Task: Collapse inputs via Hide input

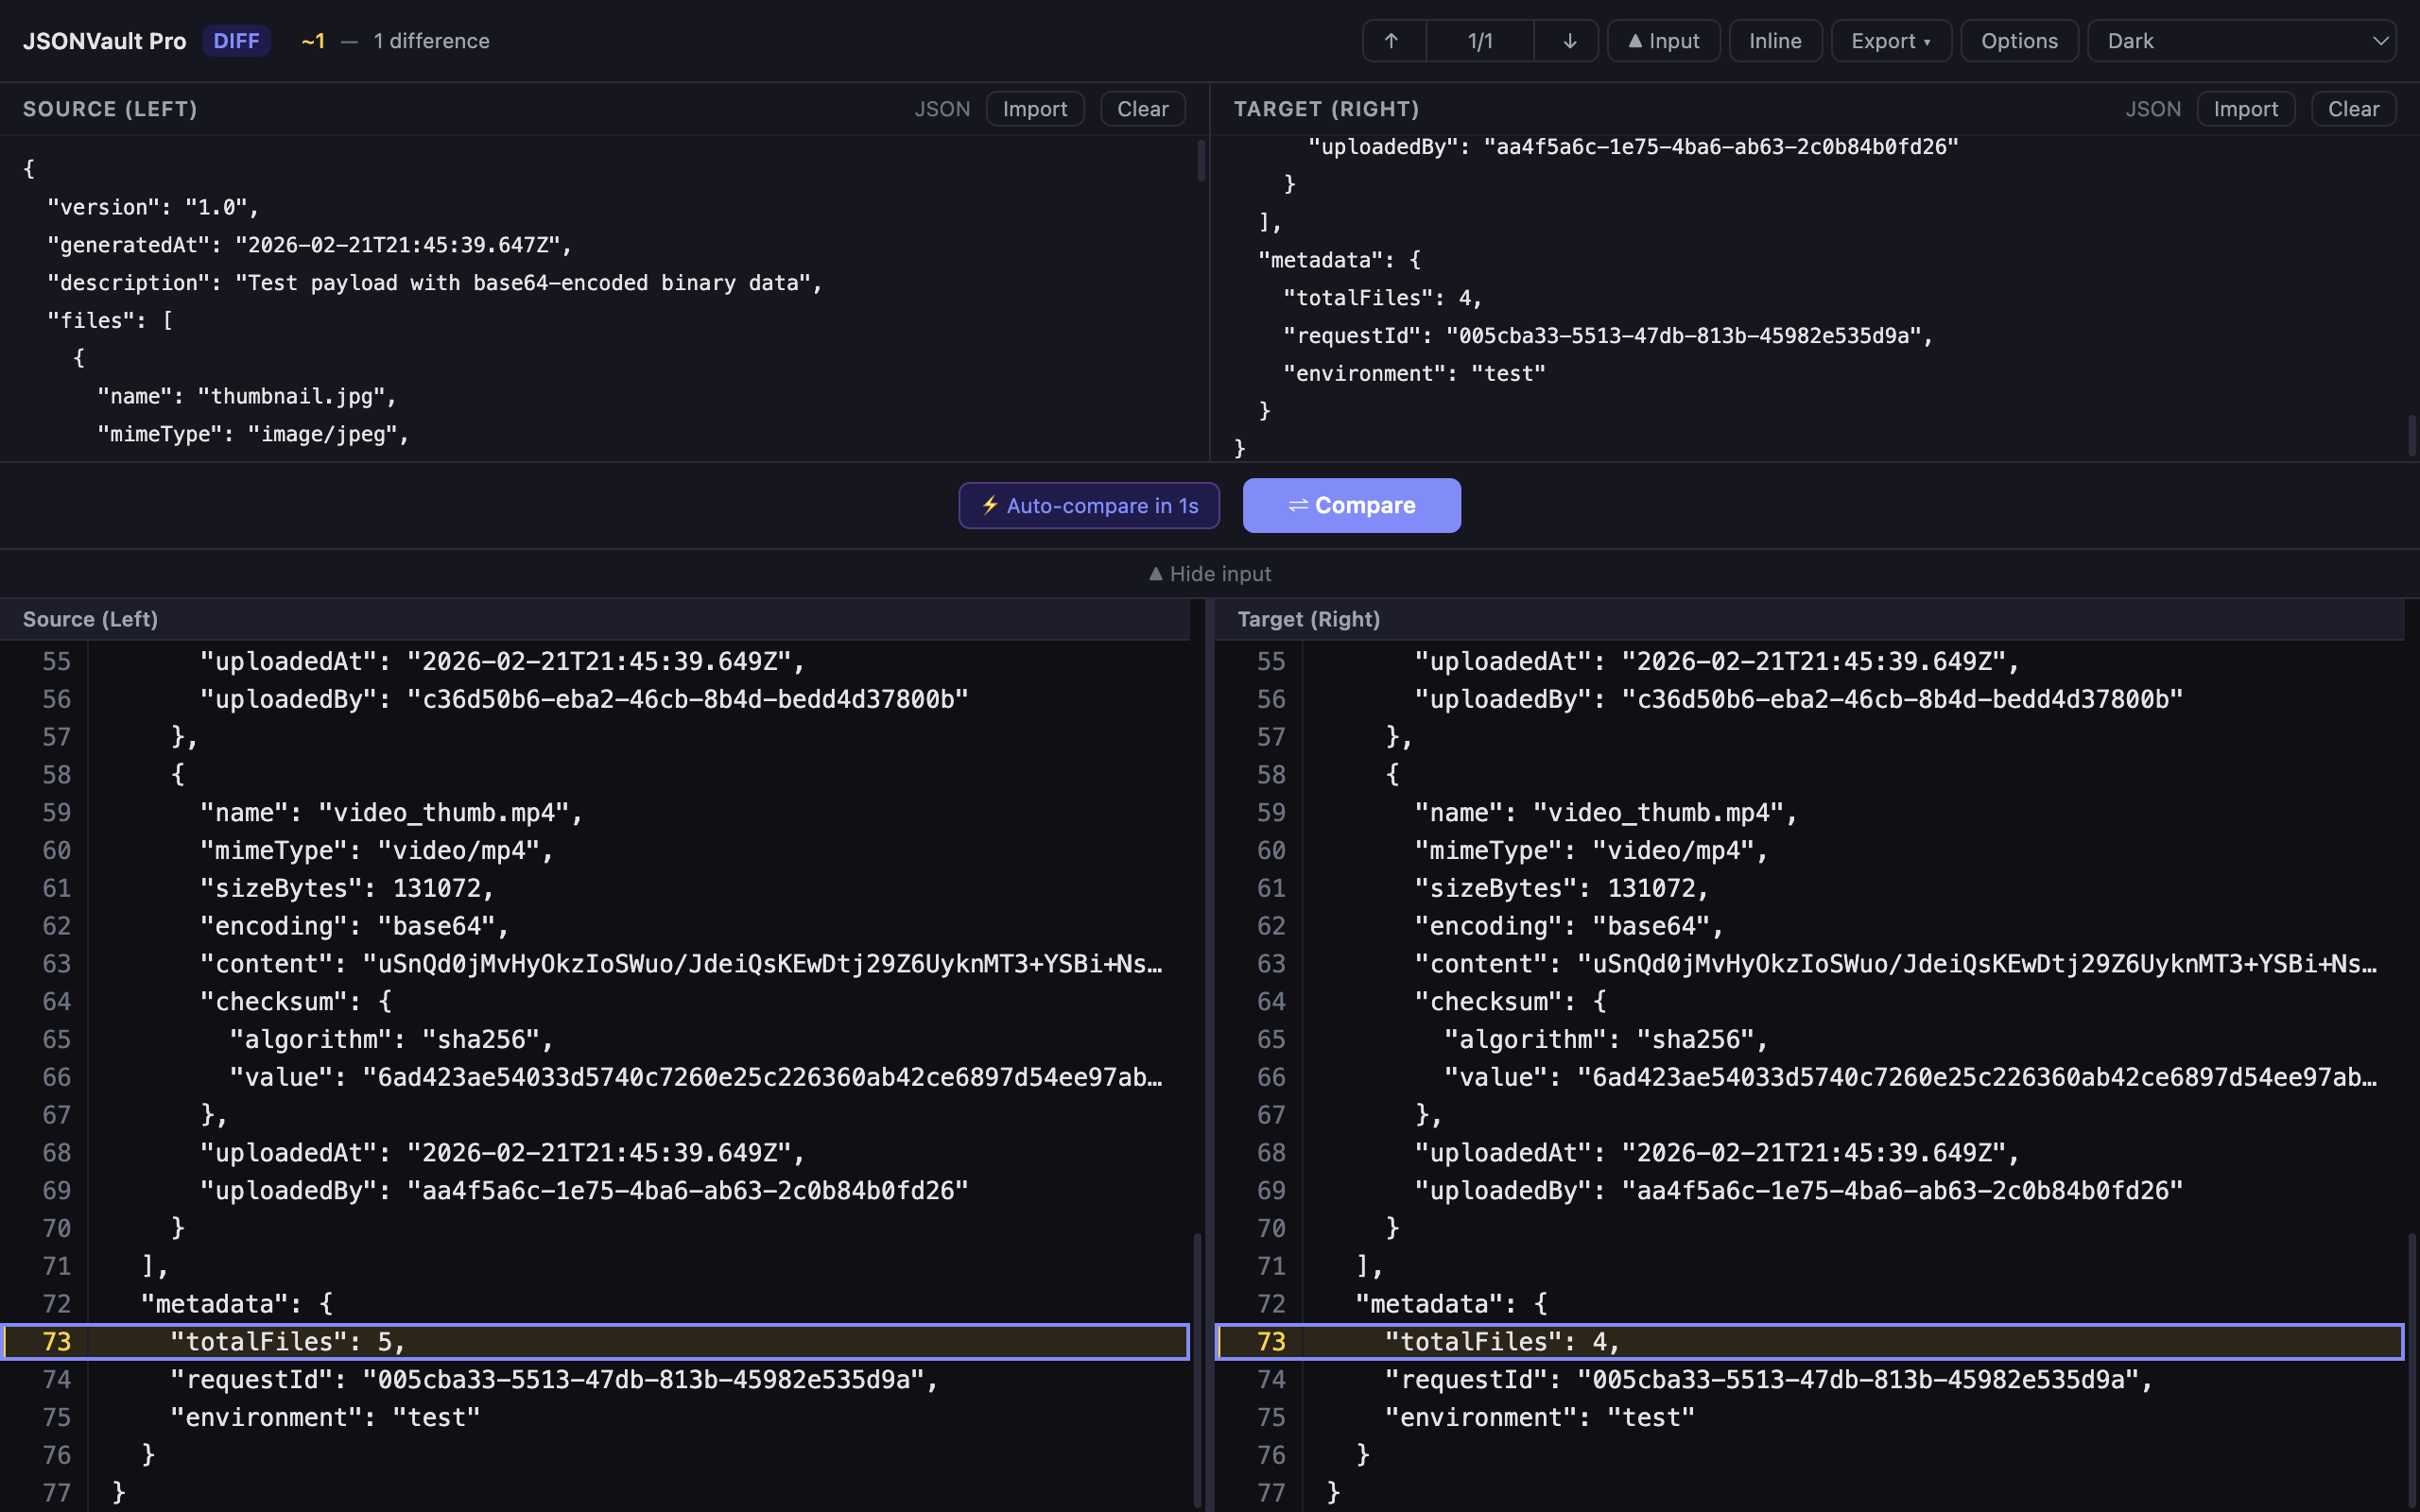Action: tap(1210, 574)
